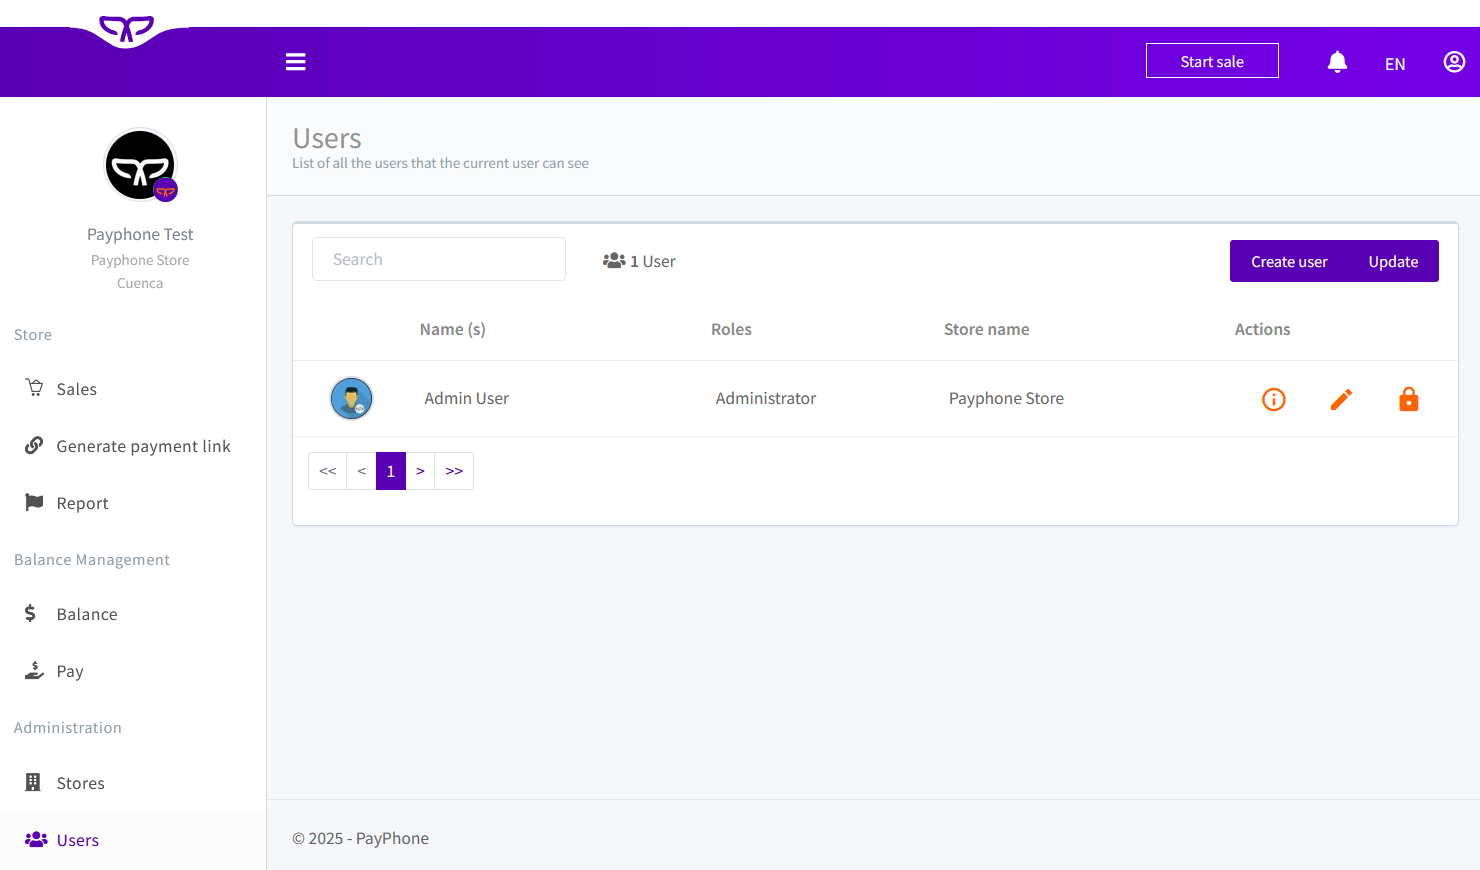The height and width of the screenshot is (870, 1480).
Task: Click the Balance dollar icon
Action: point(30,613)
